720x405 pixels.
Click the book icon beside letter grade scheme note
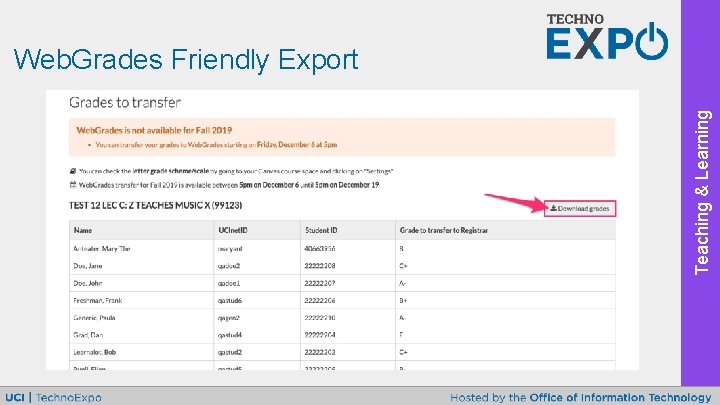(x=73, y=171)
